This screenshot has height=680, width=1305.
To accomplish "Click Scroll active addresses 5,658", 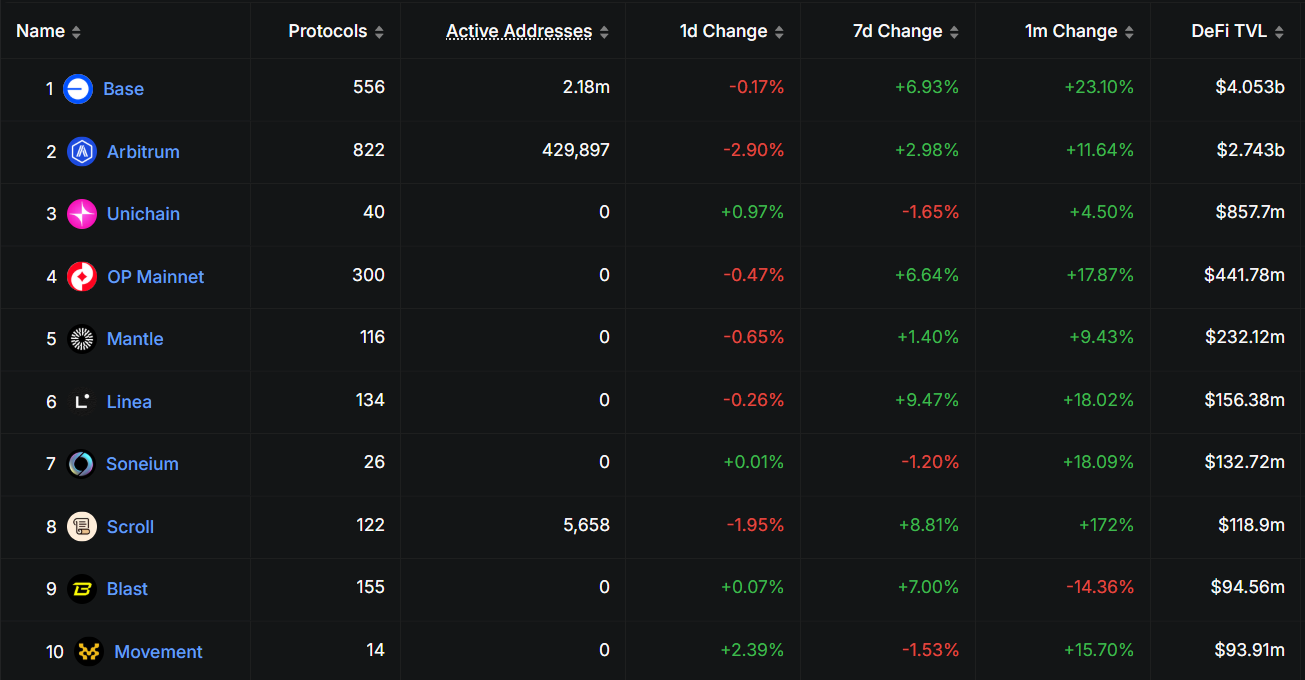I will pyautogui.click(x=587, y=525).
